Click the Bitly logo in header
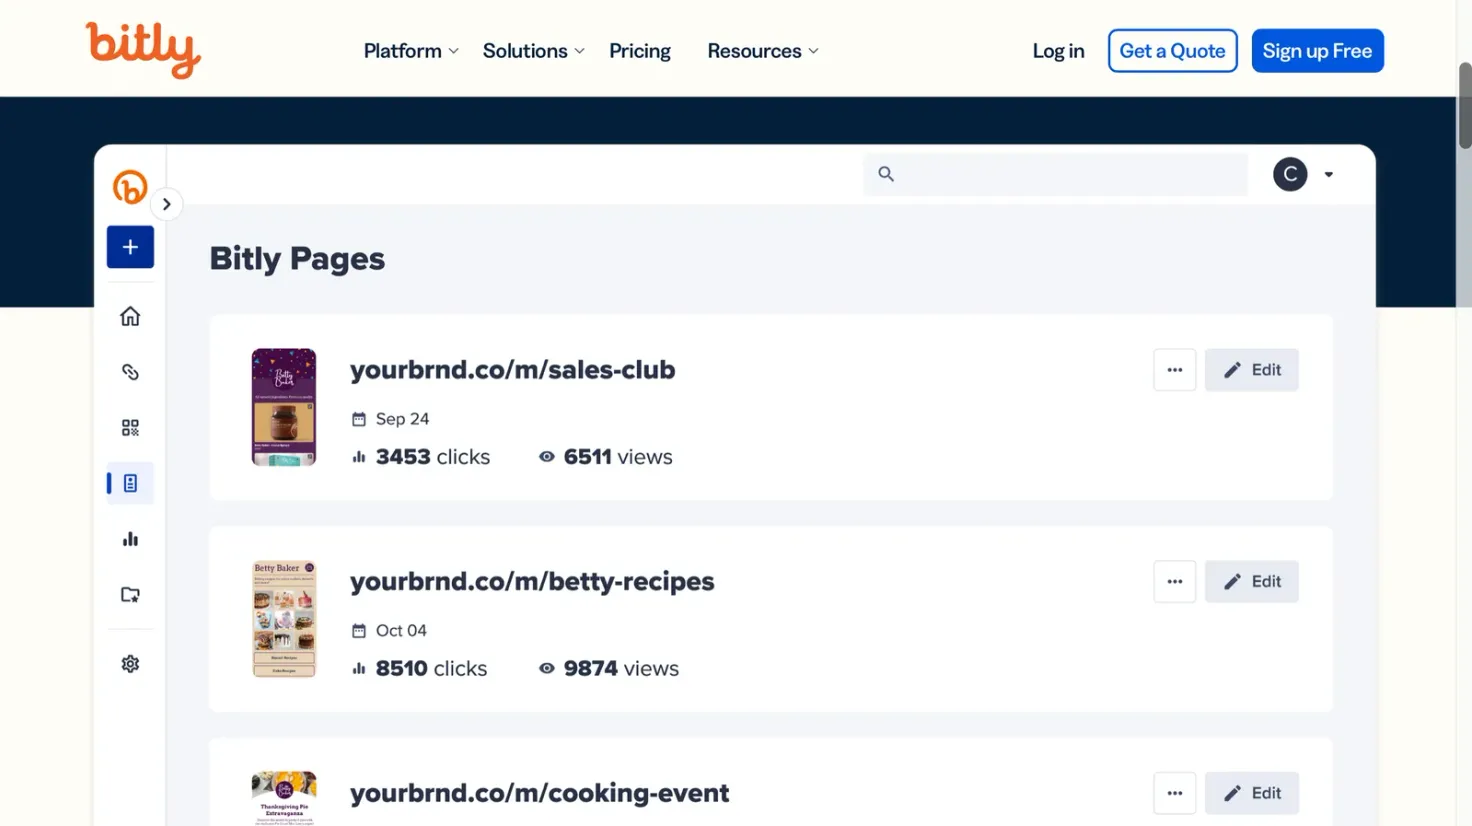 [143, 50]
